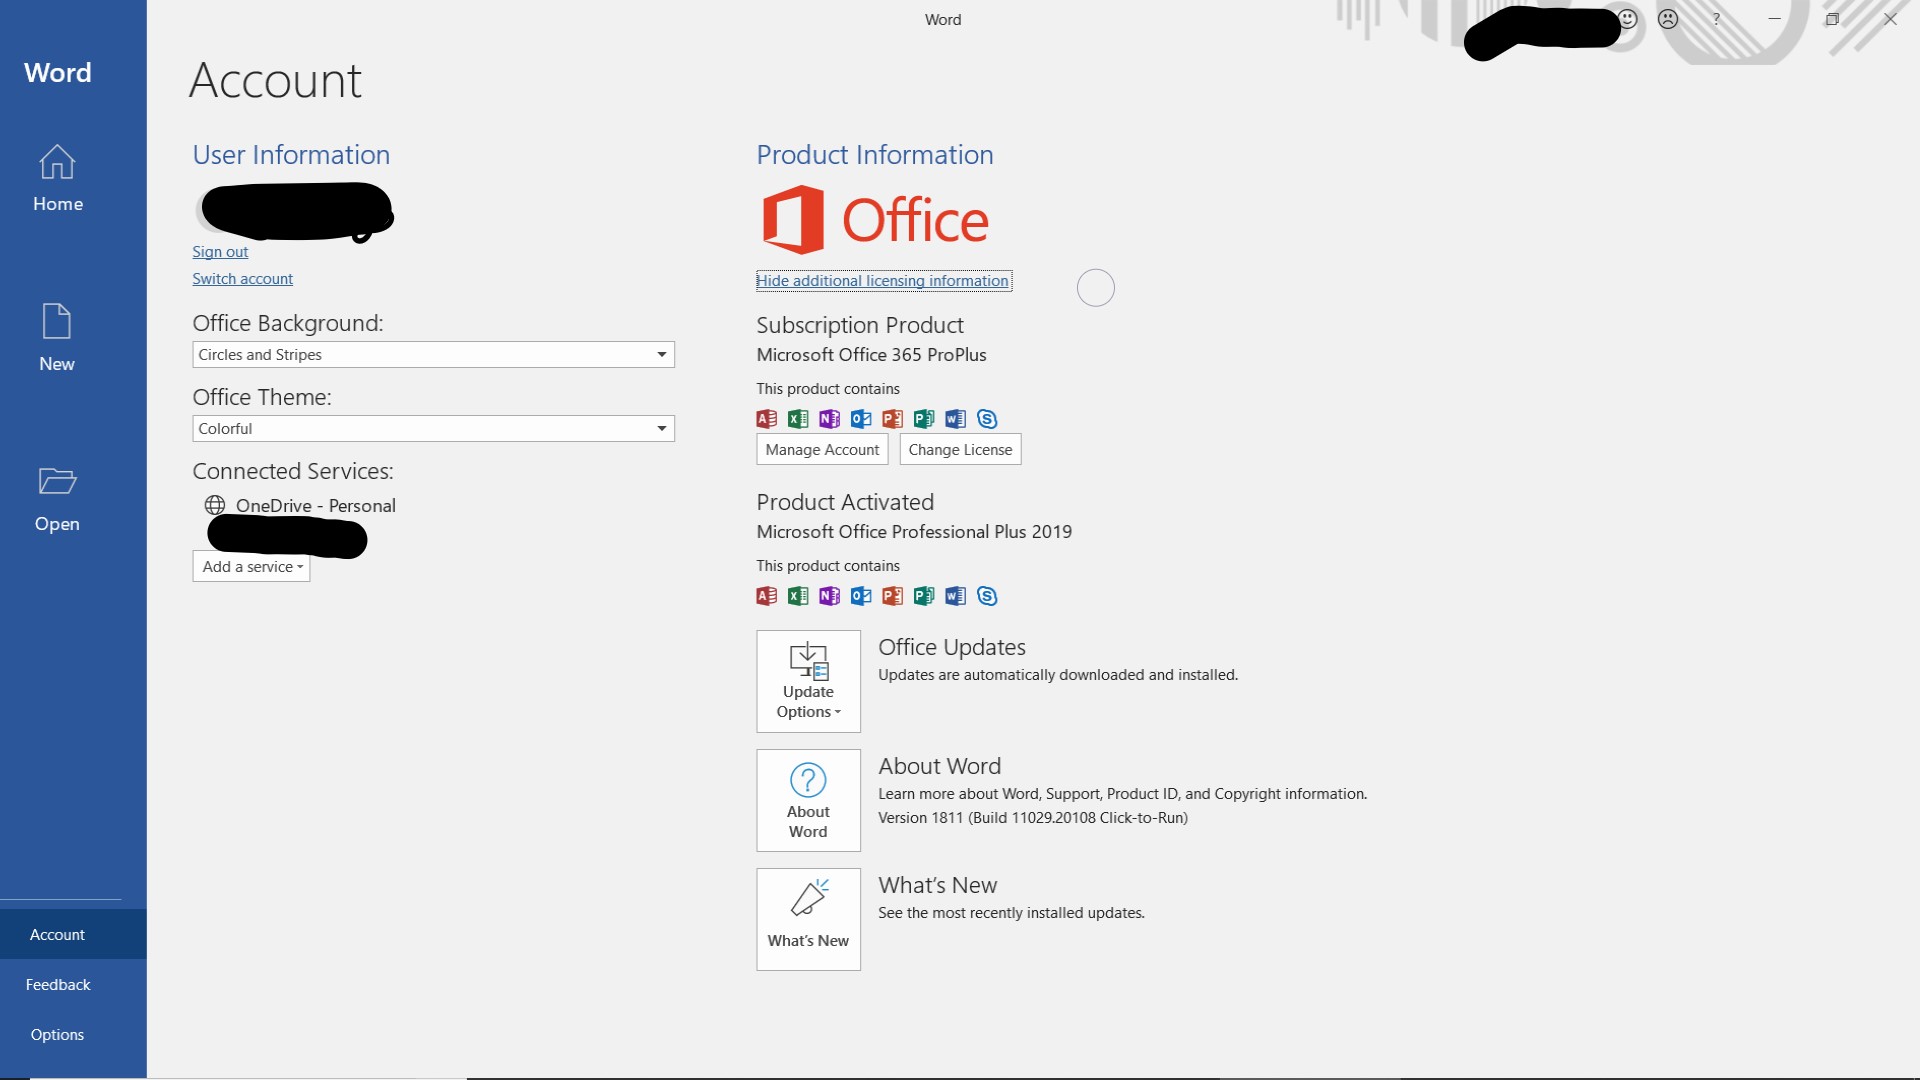The image size is (1920, 1080).
Task: Click the Sign out link
Action: (x=220, y=252)
